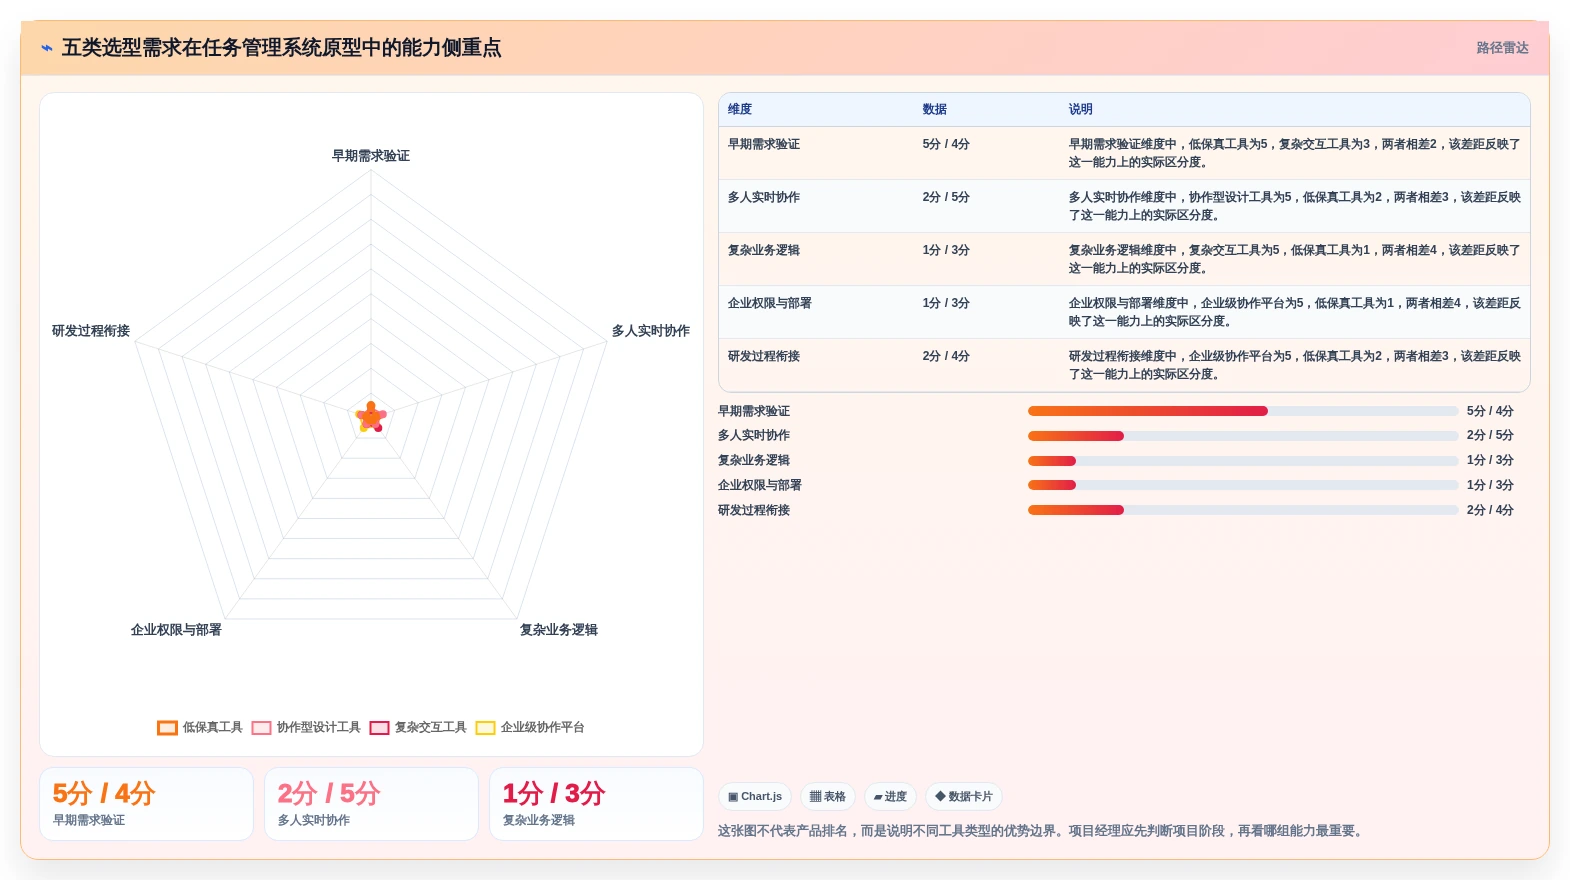Click the 进度 tag chip
This screenshot has height=880, width=1570.
(x=890, y=797)
